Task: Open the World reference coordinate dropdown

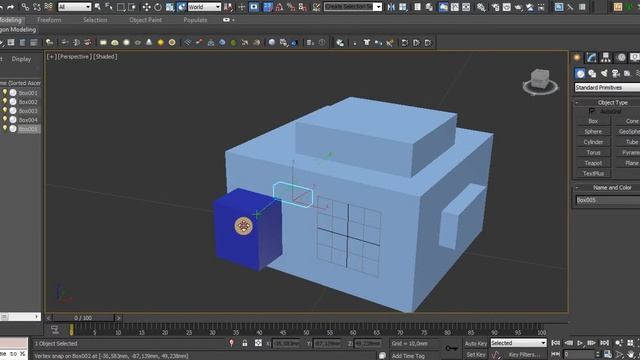Action: (x=204, y=7)
